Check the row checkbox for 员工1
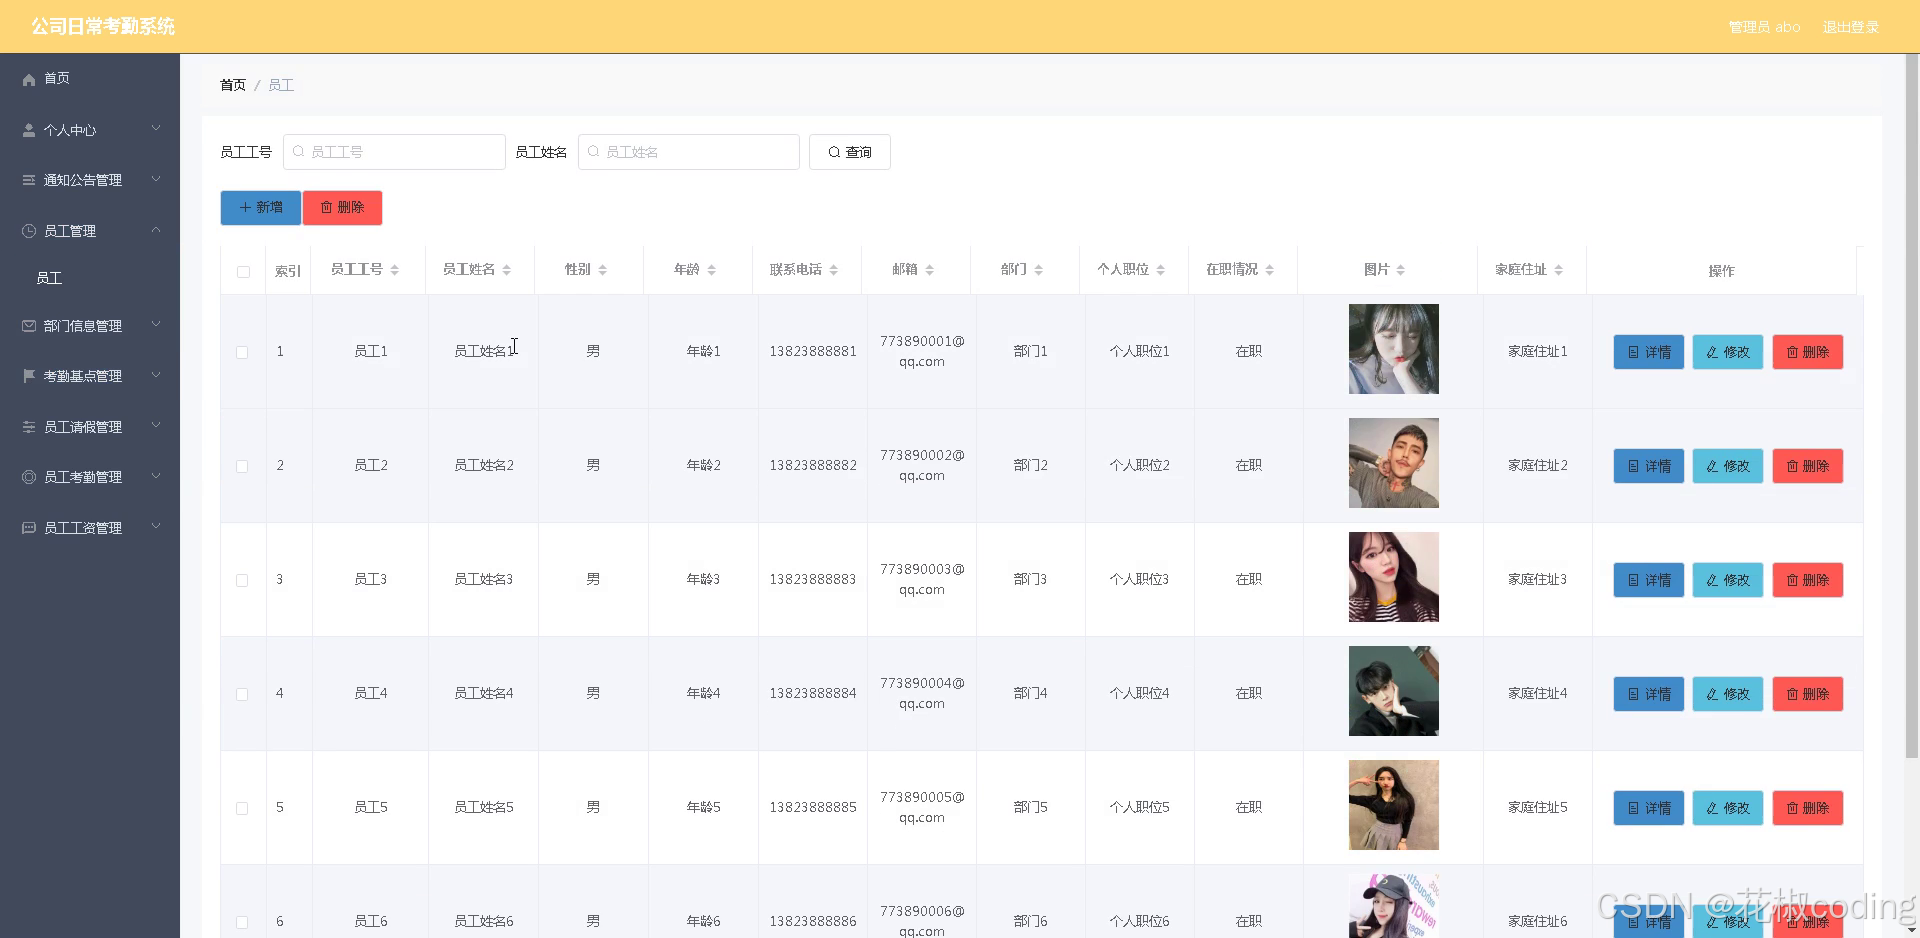 [x=242, y=352]
